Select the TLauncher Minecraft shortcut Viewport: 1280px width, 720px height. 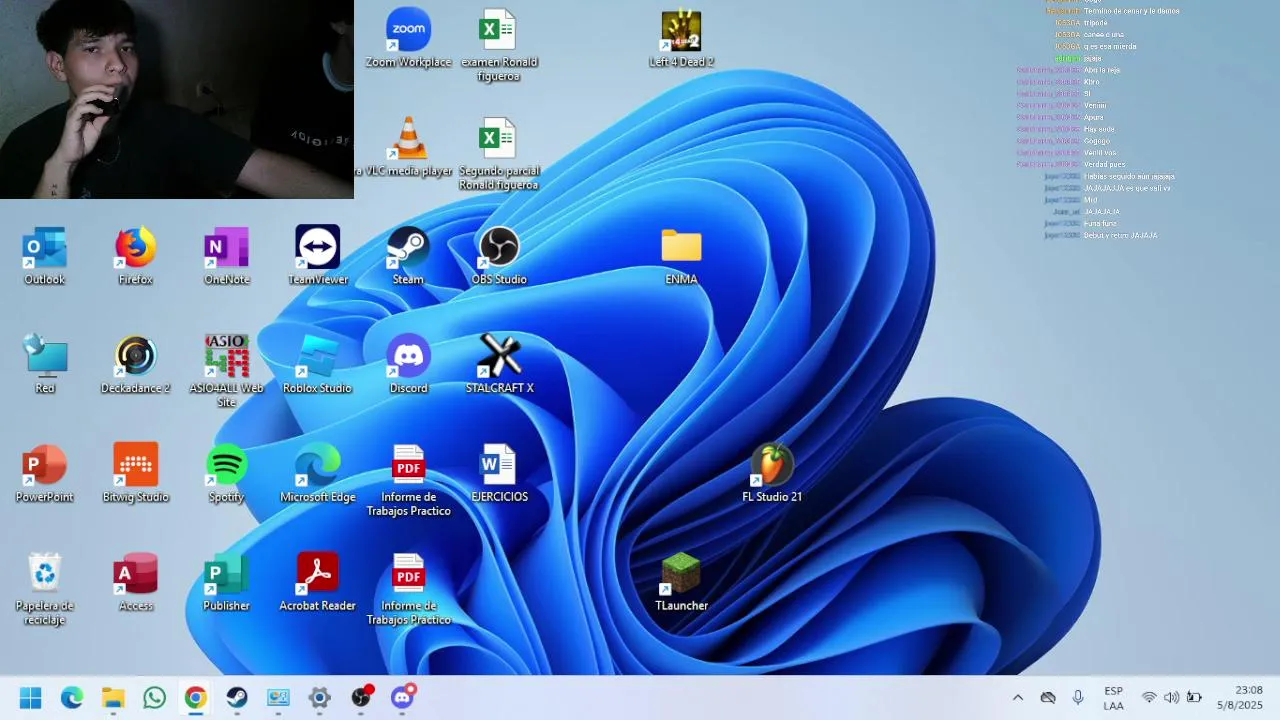(x=681, y=582)
